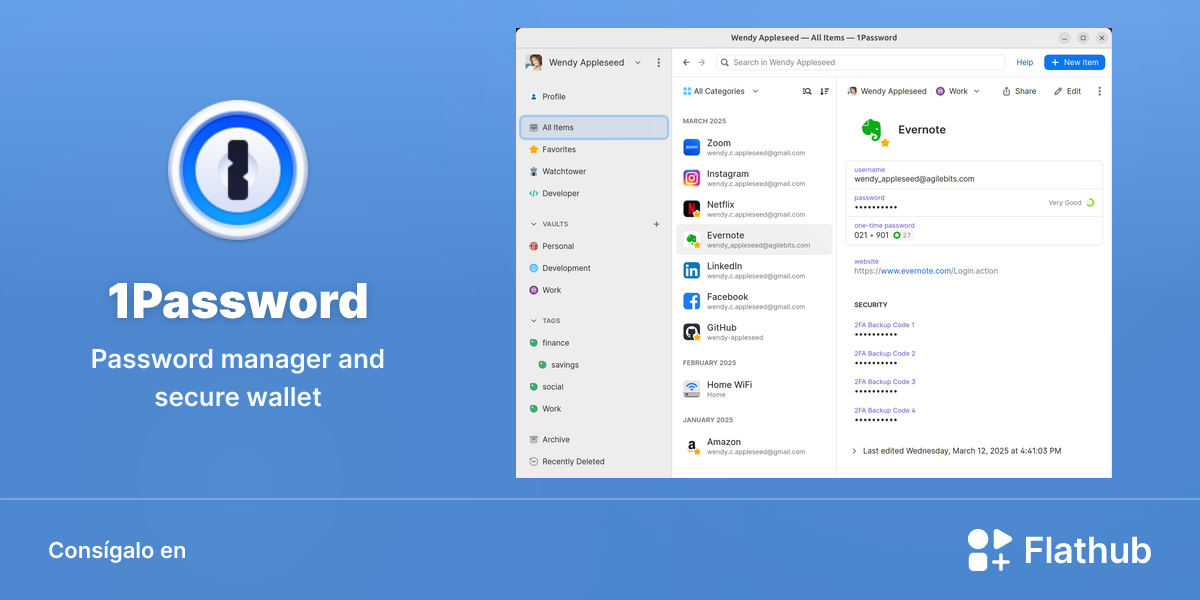Viewport: 1200px width, 600px height.
Task: Open the Facebook login entry
Action: (754, 301)
